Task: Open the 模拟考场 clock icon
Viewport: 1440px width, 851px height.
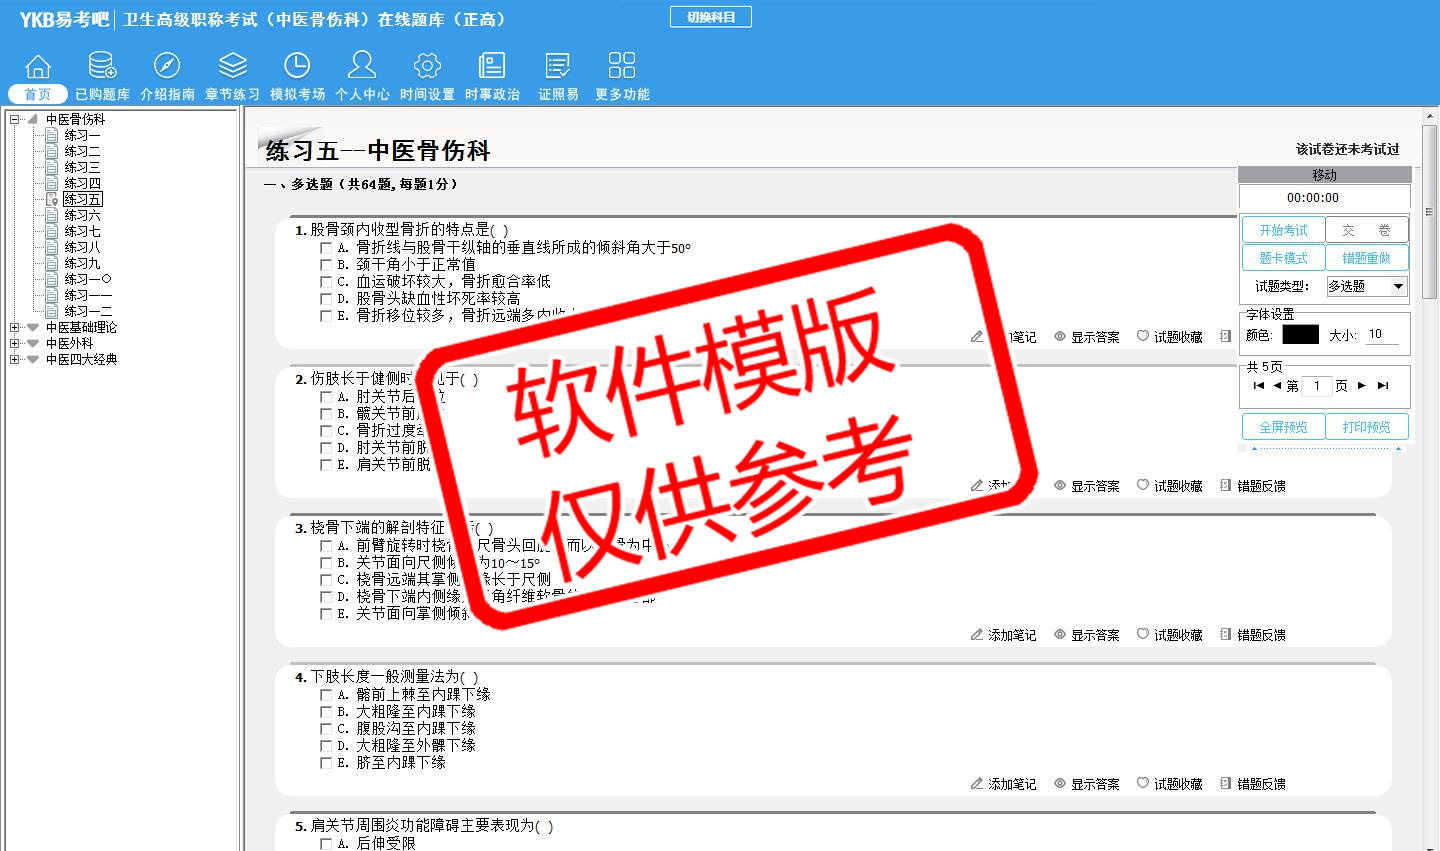Action: (x=297, y=66)
